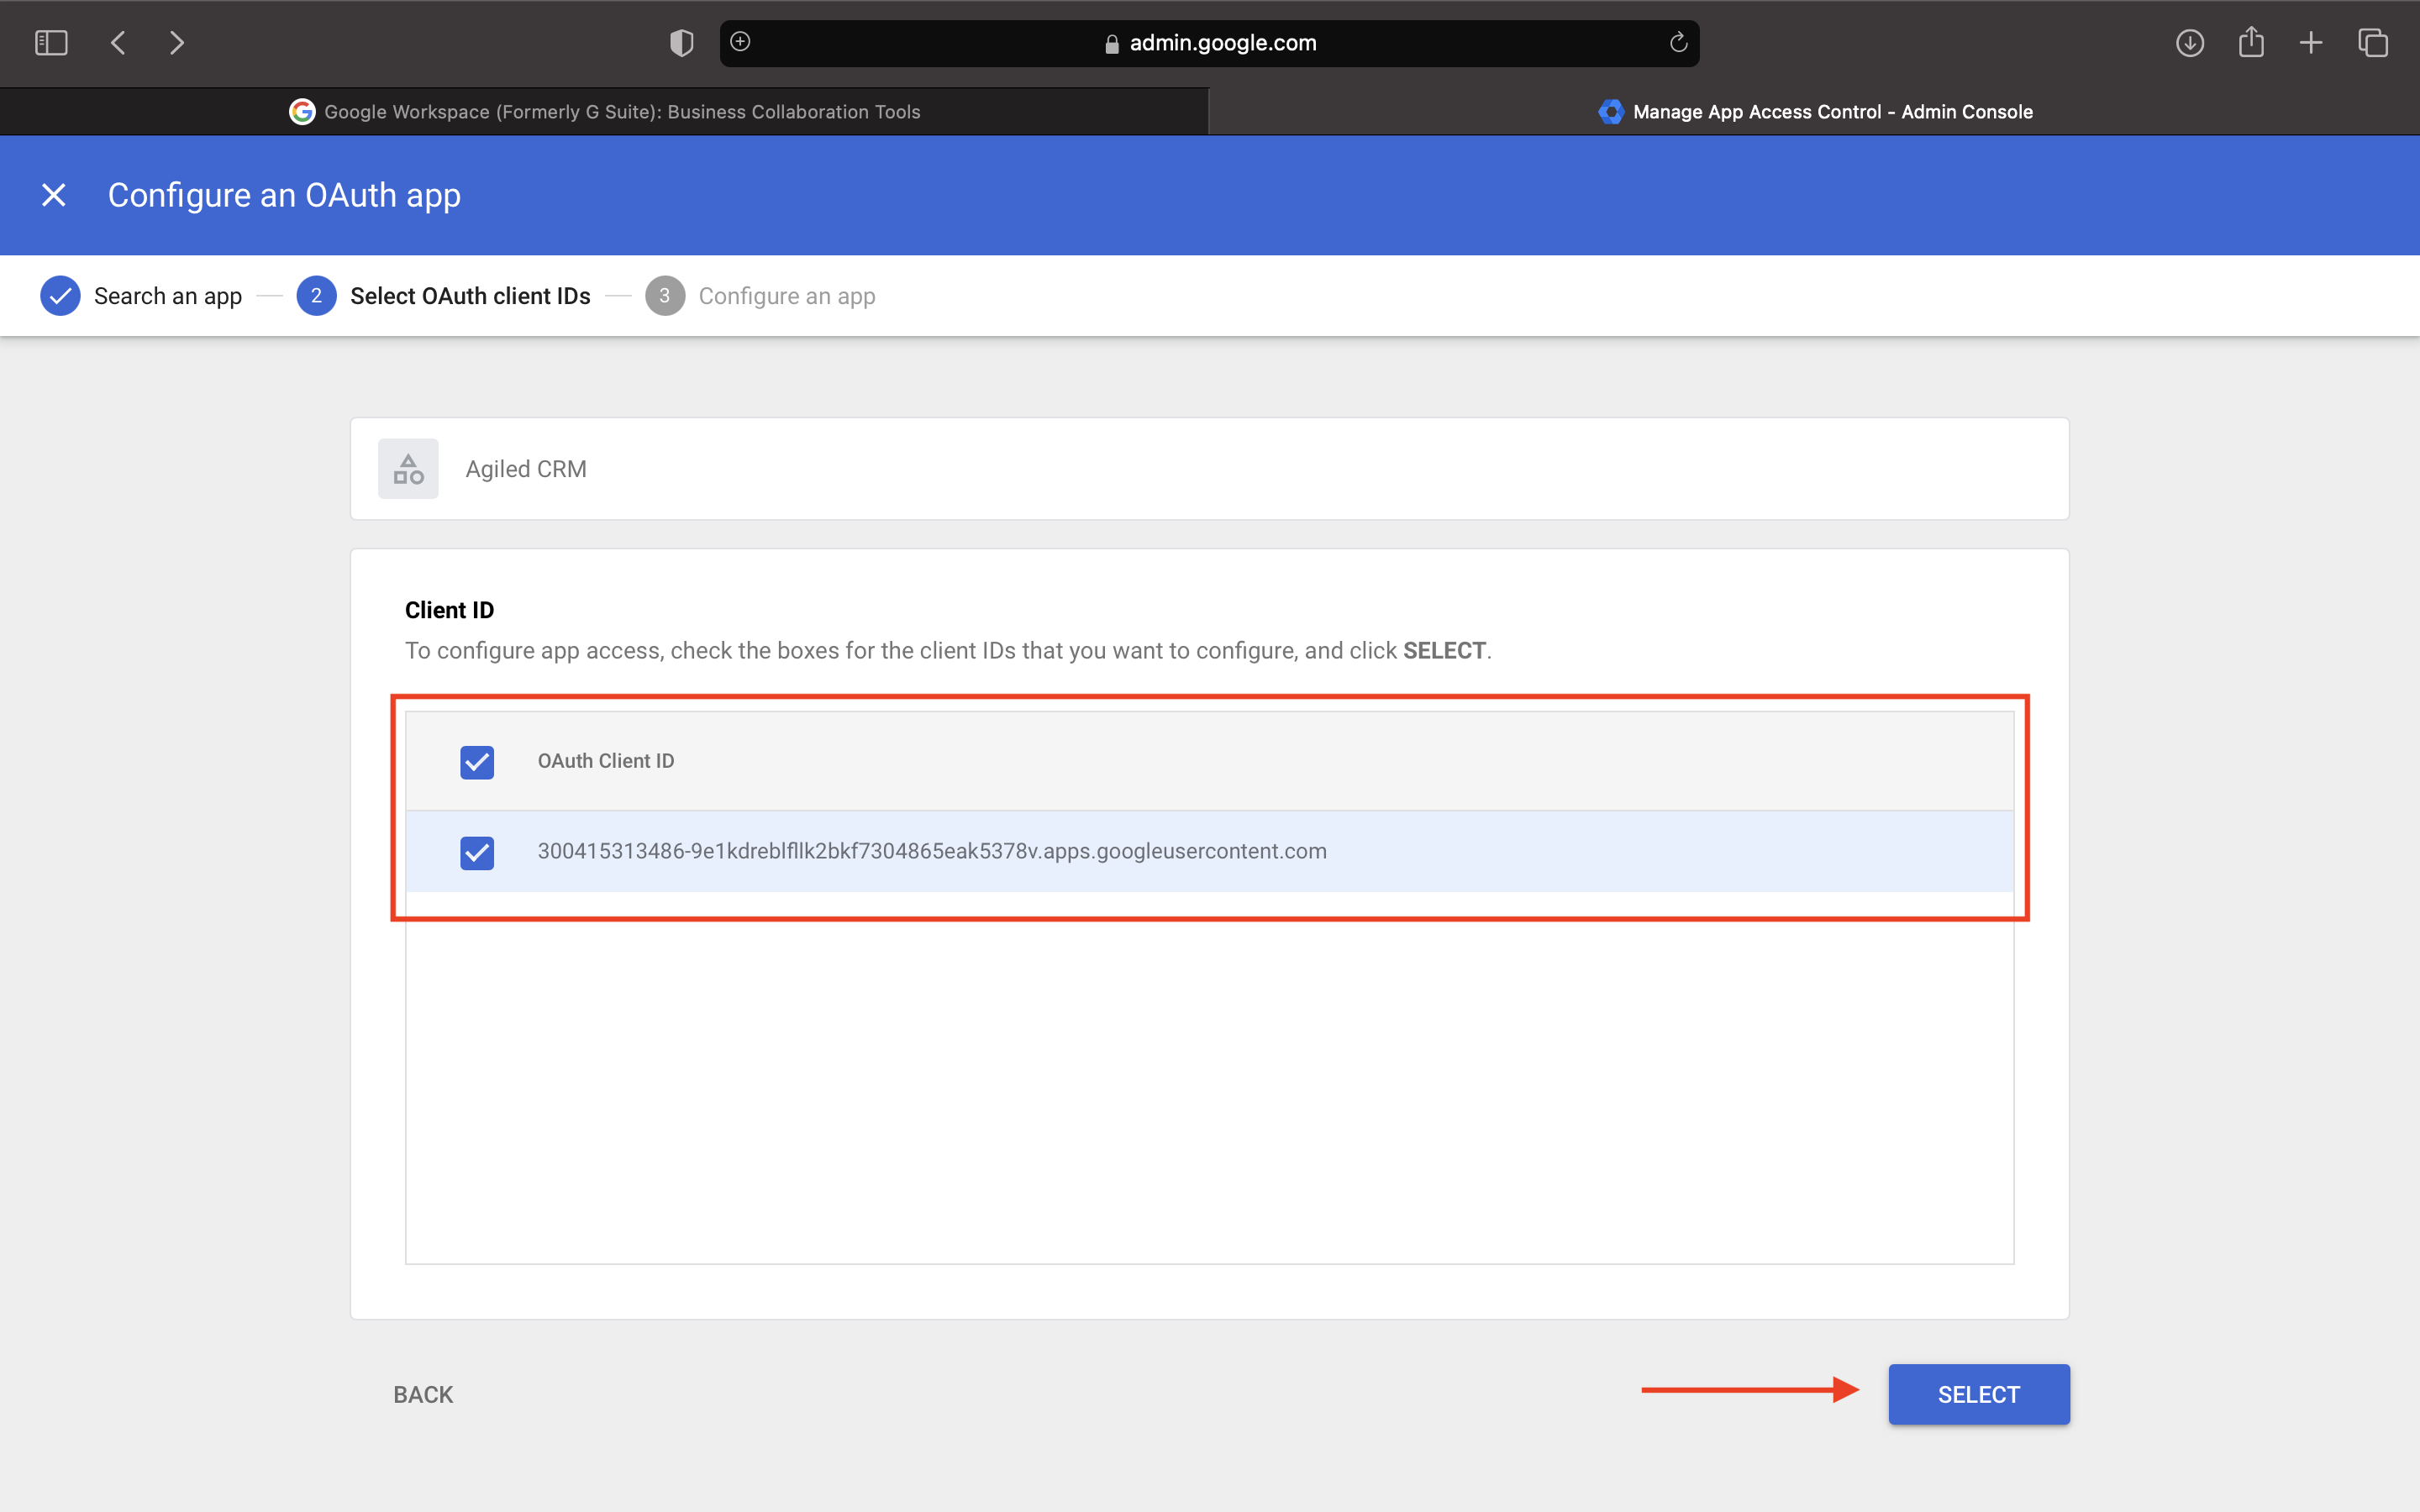
Task: Go back with browser back arrow
Action: tap(118, 43)
